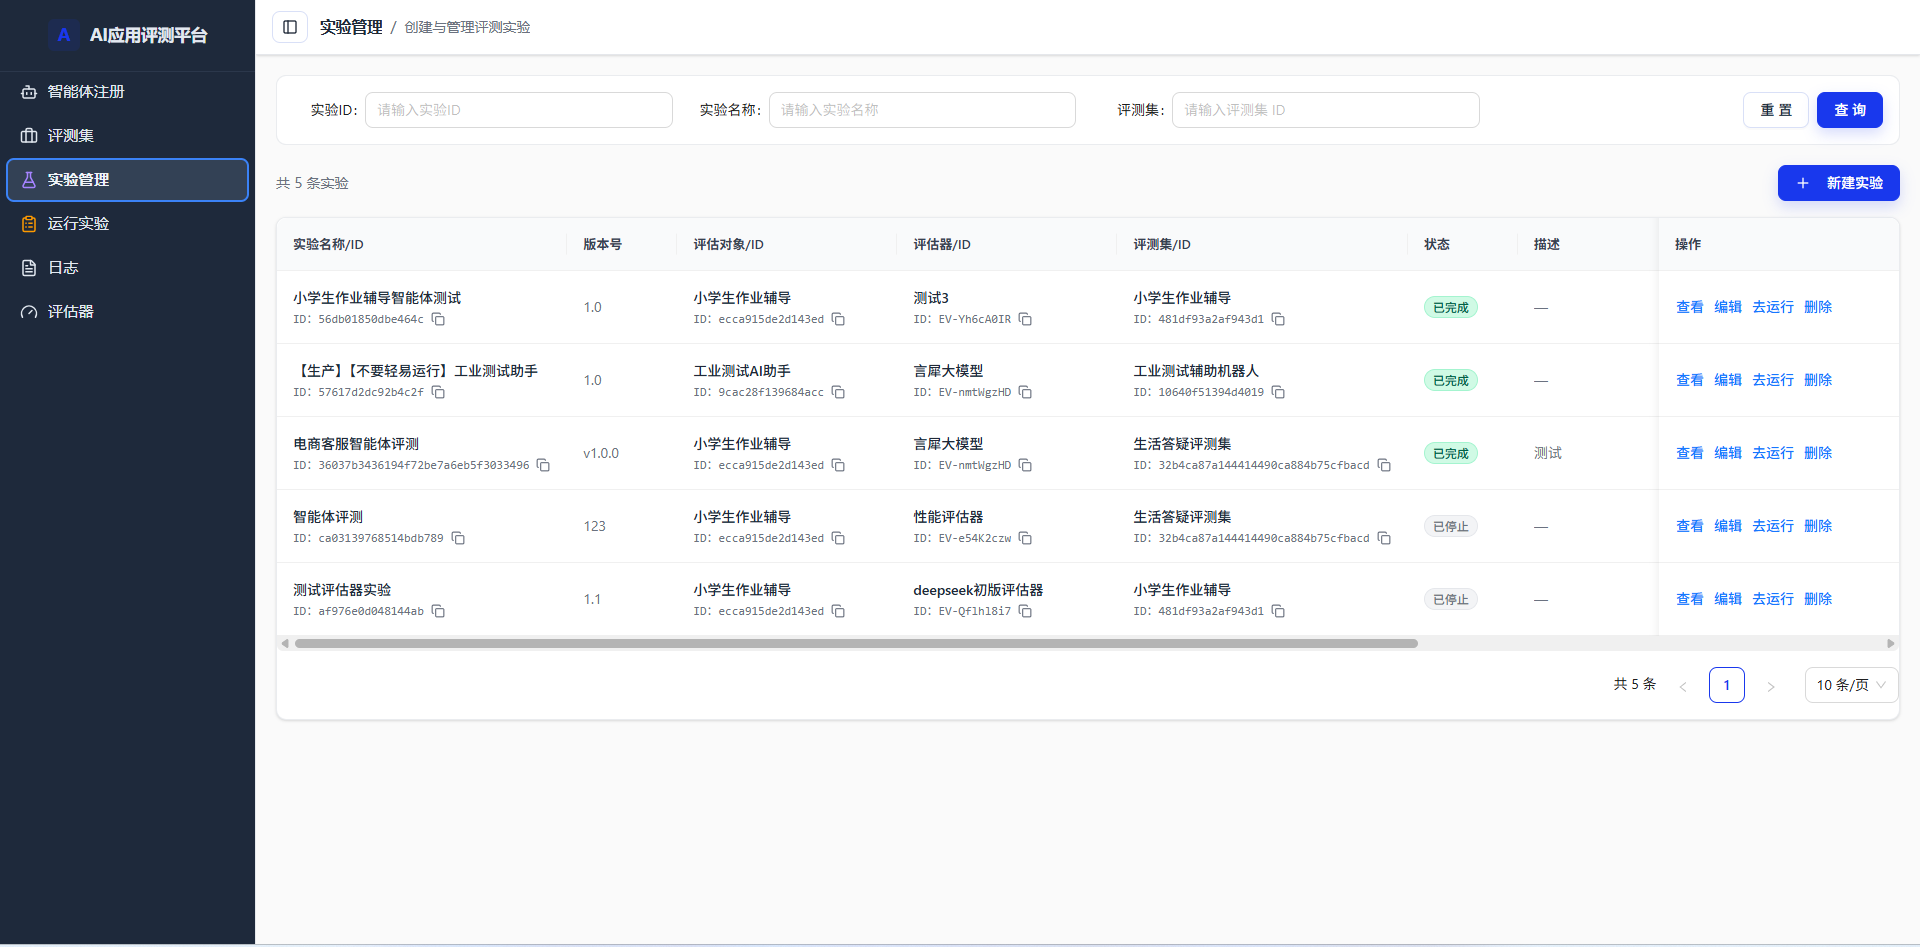The width and height of the screenshot is (1920, 947).
Task: Go to 运行实验 in the sidebar
Action: click(x=127, y=224)
